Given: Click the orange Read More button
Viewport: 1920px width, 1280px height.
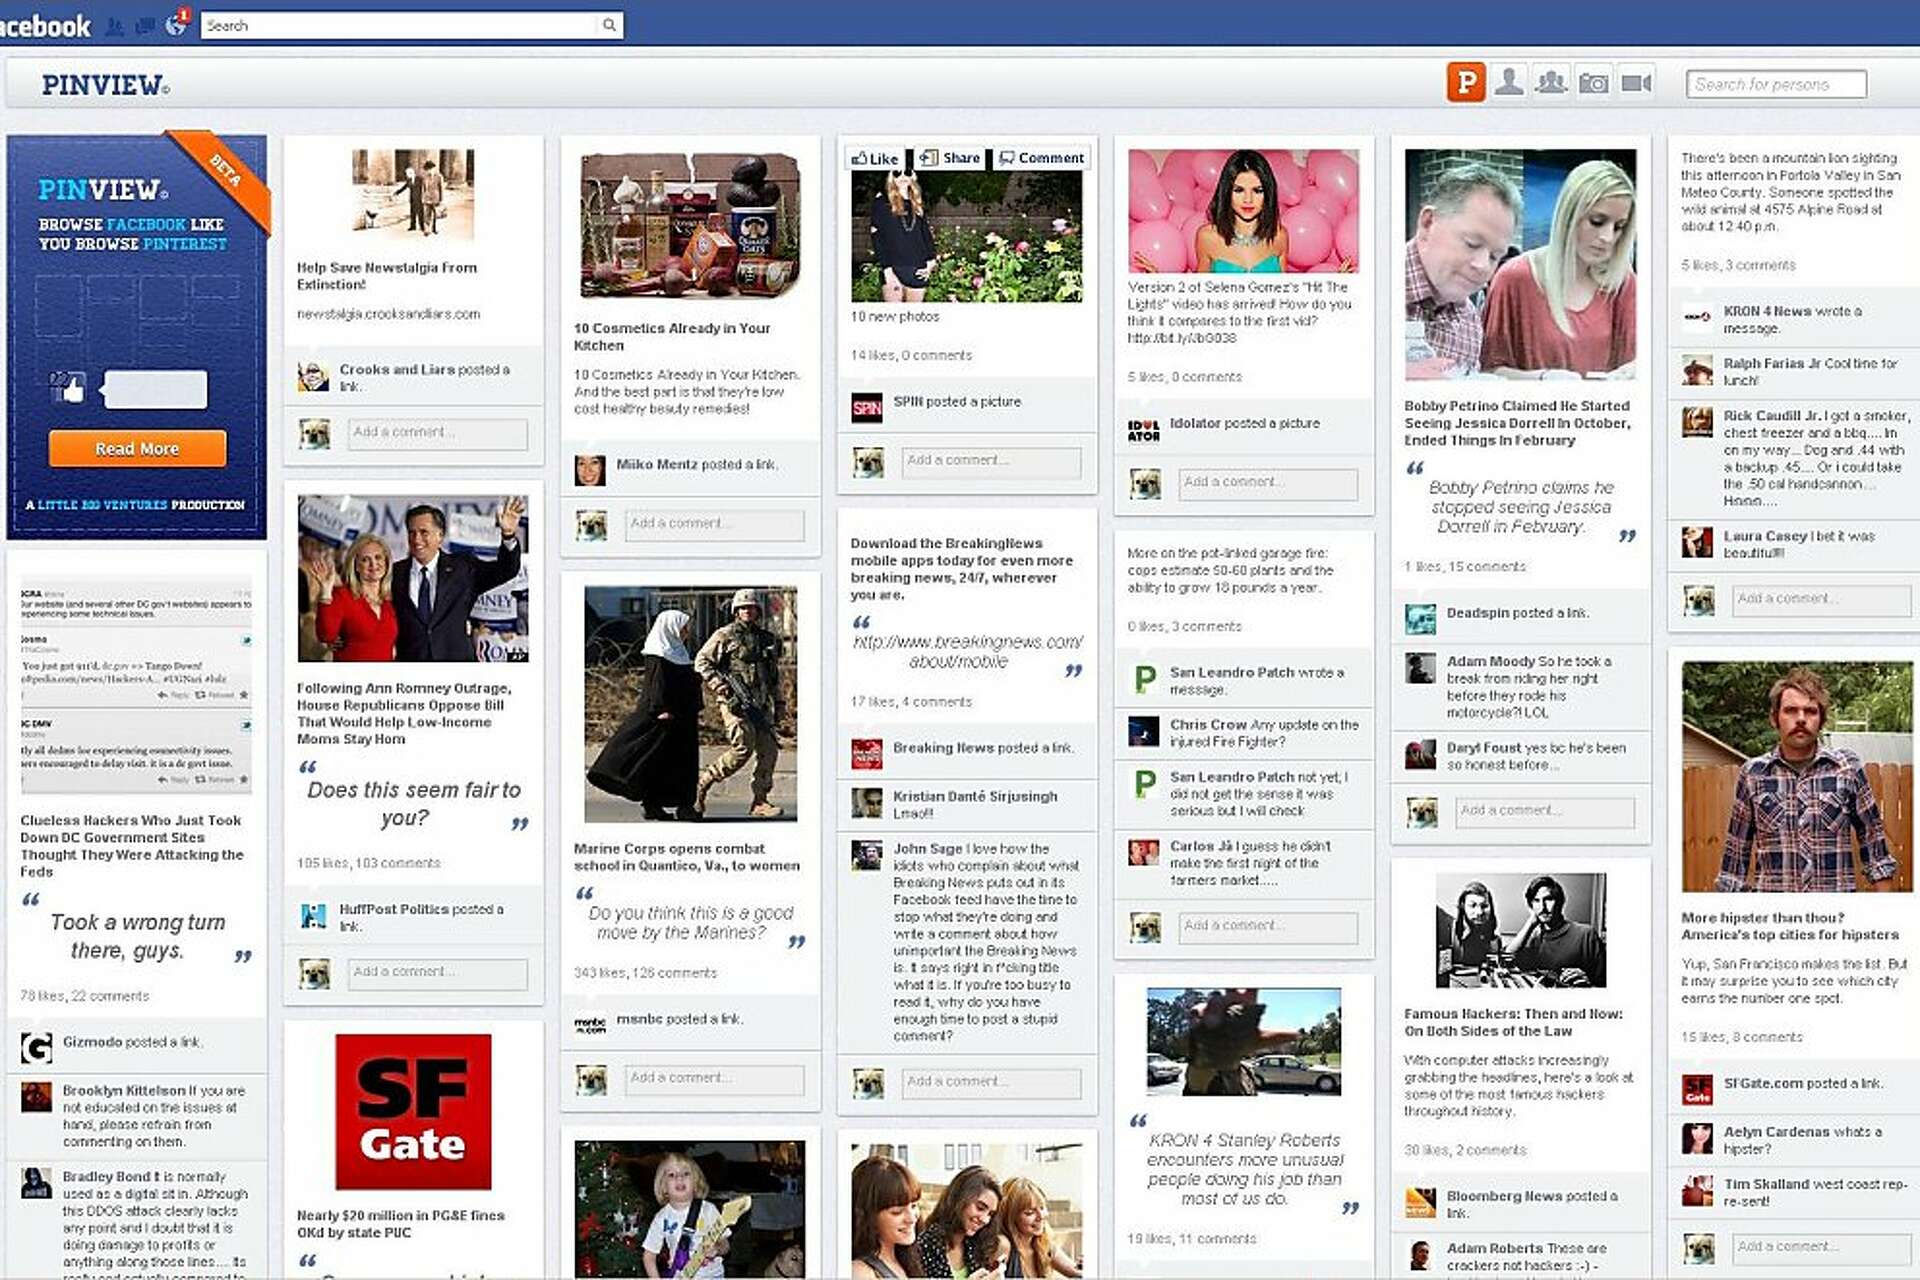Looking at the screenshot, I should [137, 449].
